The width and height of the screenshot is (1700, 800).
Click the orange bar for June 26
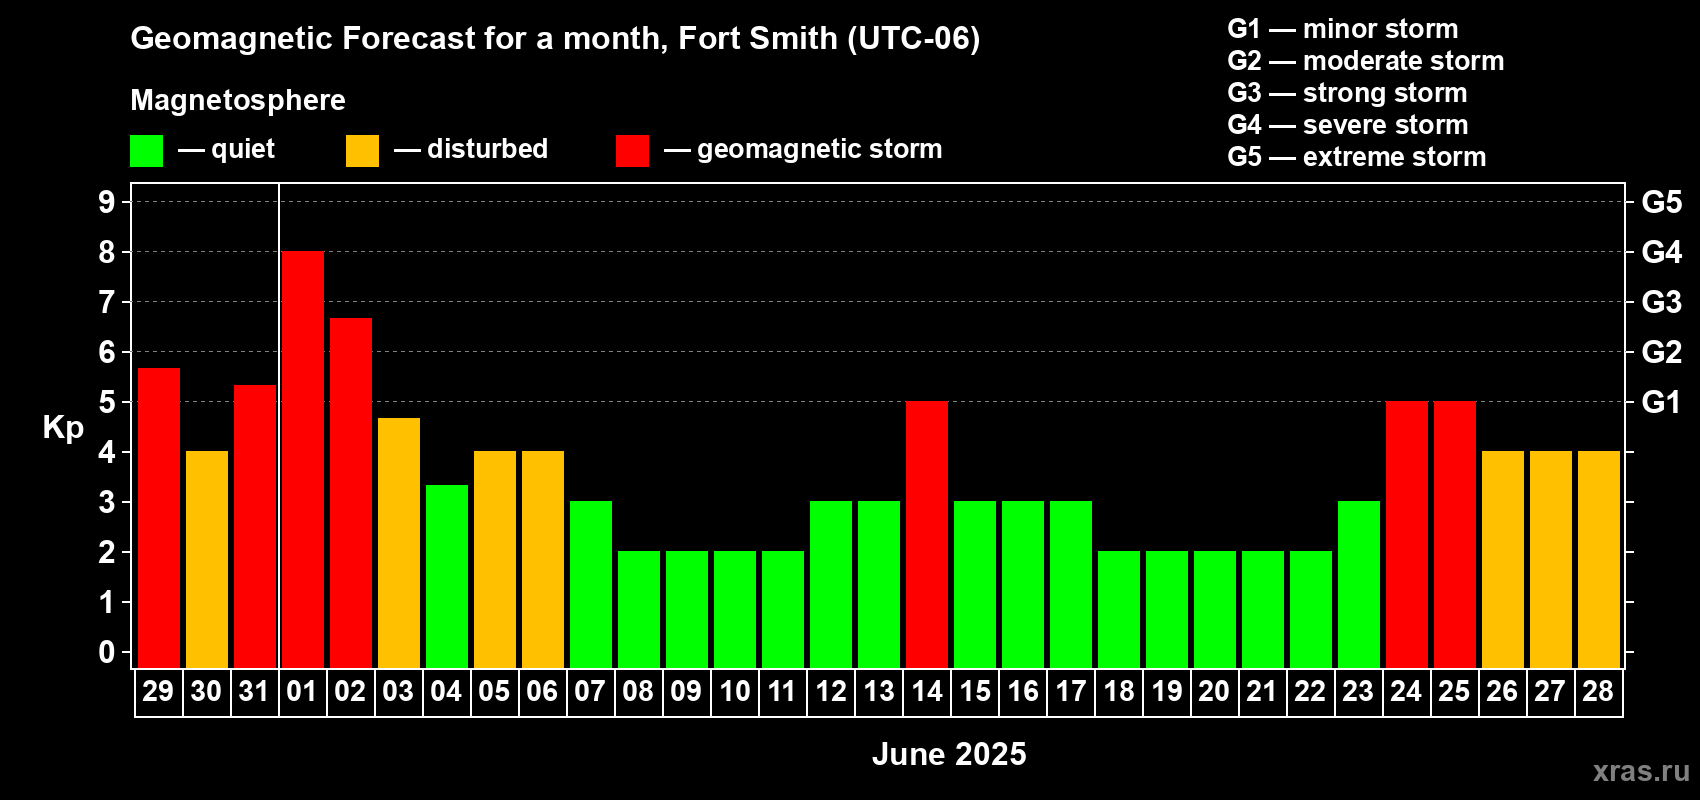(1502, 560)
